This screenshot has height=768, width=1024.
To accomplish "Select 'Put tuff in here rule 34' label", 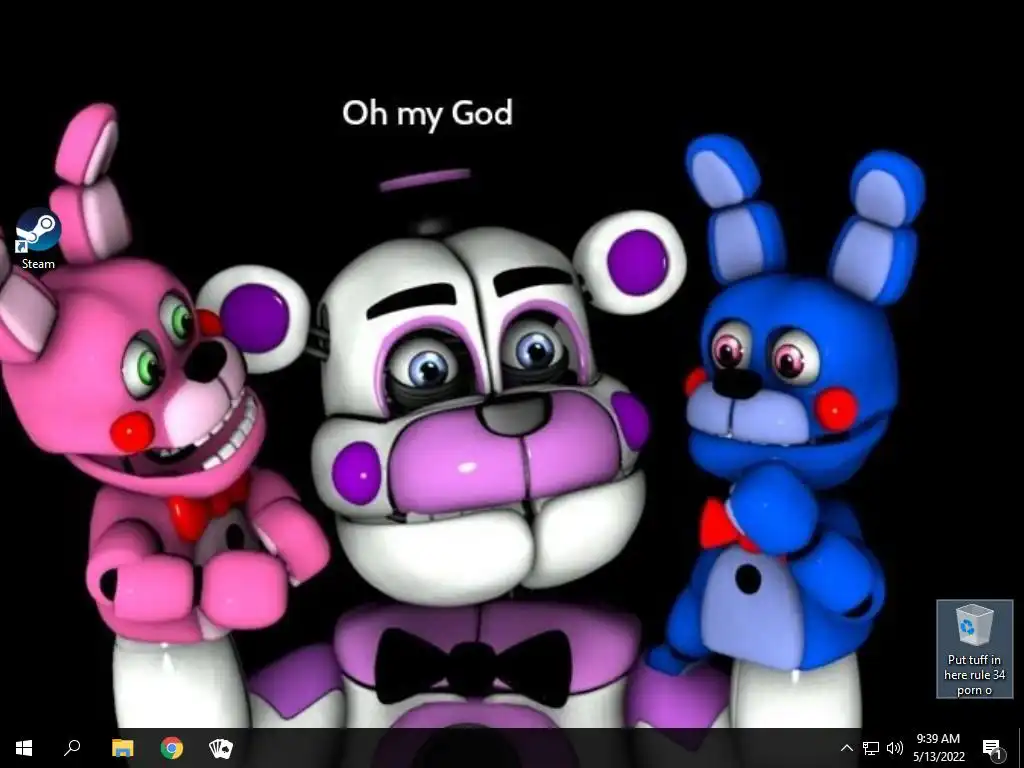I will click(x=974, y=675).
